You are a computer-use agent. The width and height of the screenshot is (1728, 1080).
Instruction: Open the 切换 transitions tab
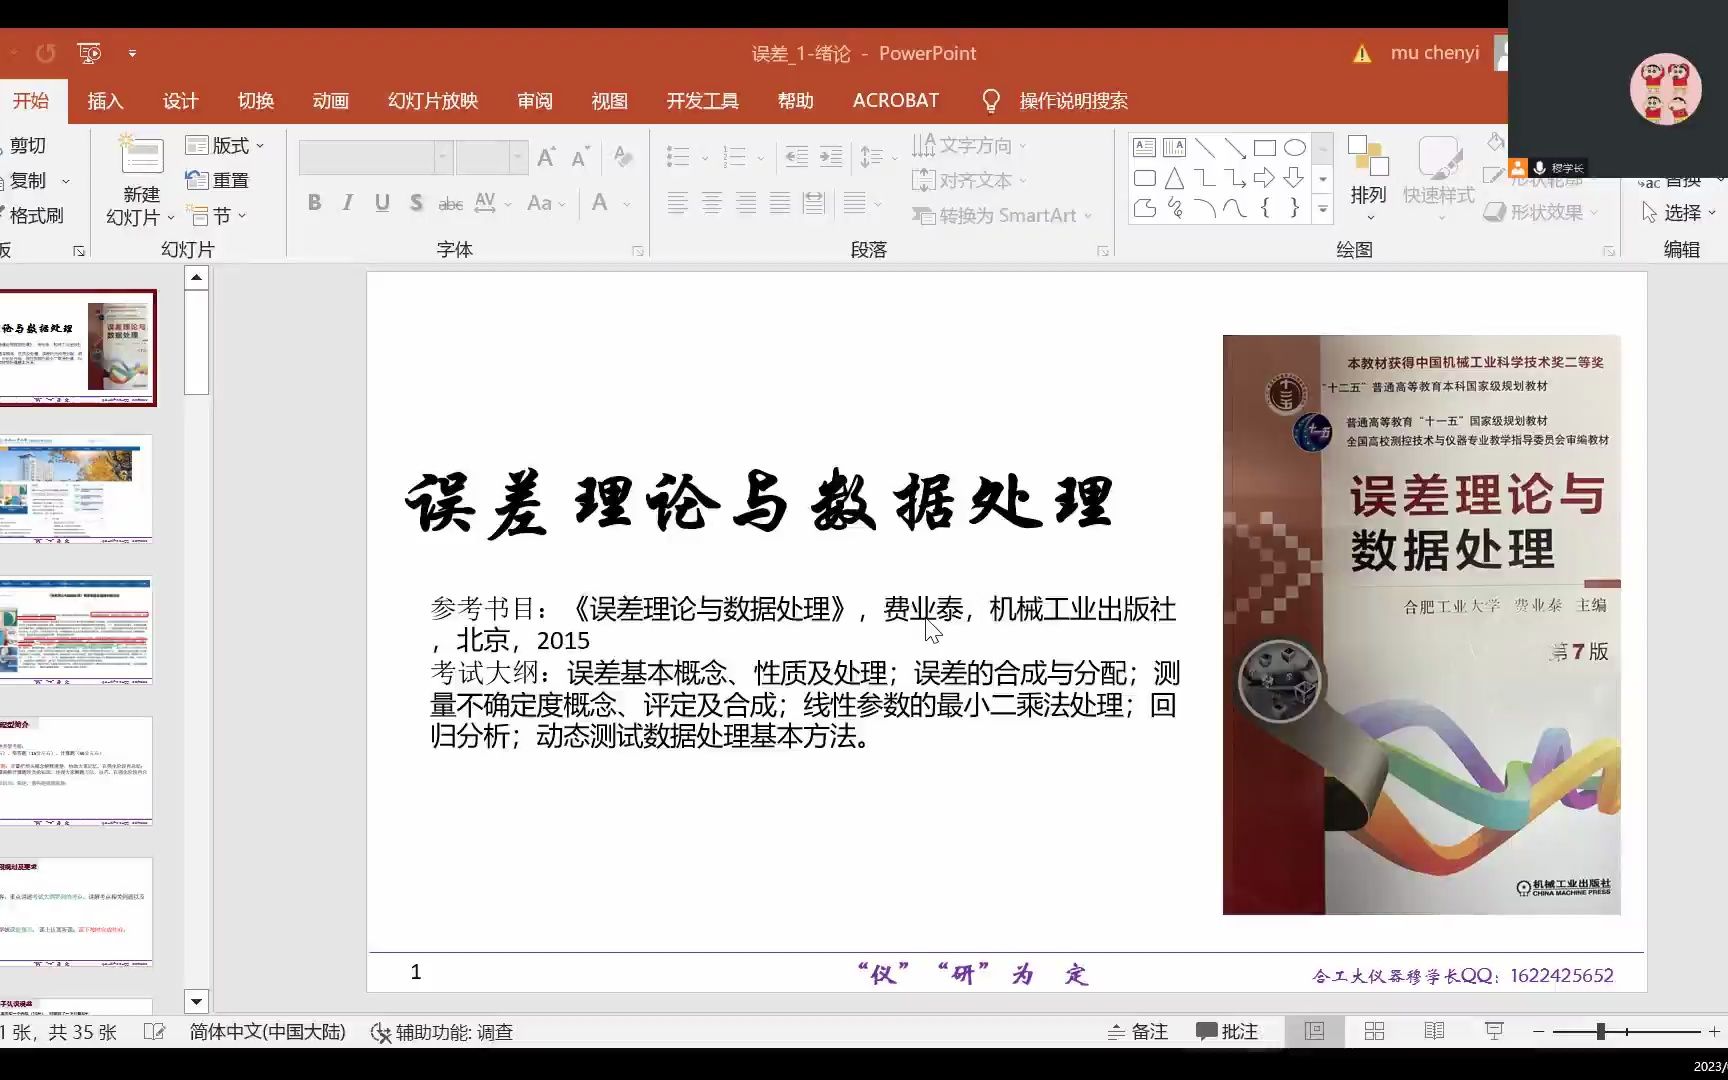coord(256,101)
